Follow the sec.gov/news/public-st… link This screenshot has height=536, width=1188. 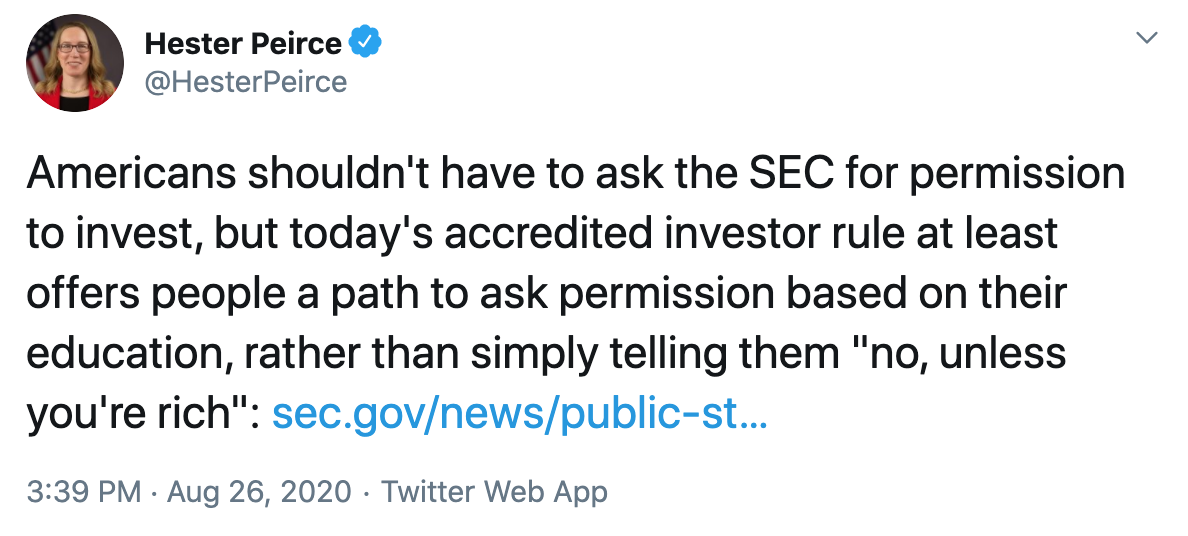pos(519,412)
